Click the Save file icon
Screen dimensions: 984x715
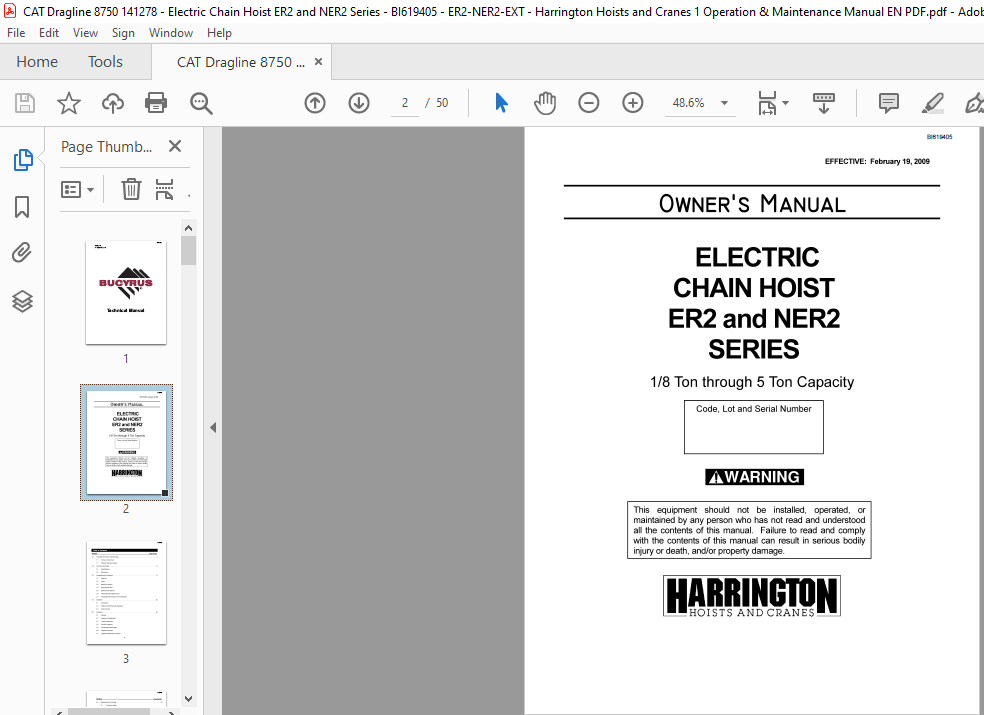tap(25, 103)
